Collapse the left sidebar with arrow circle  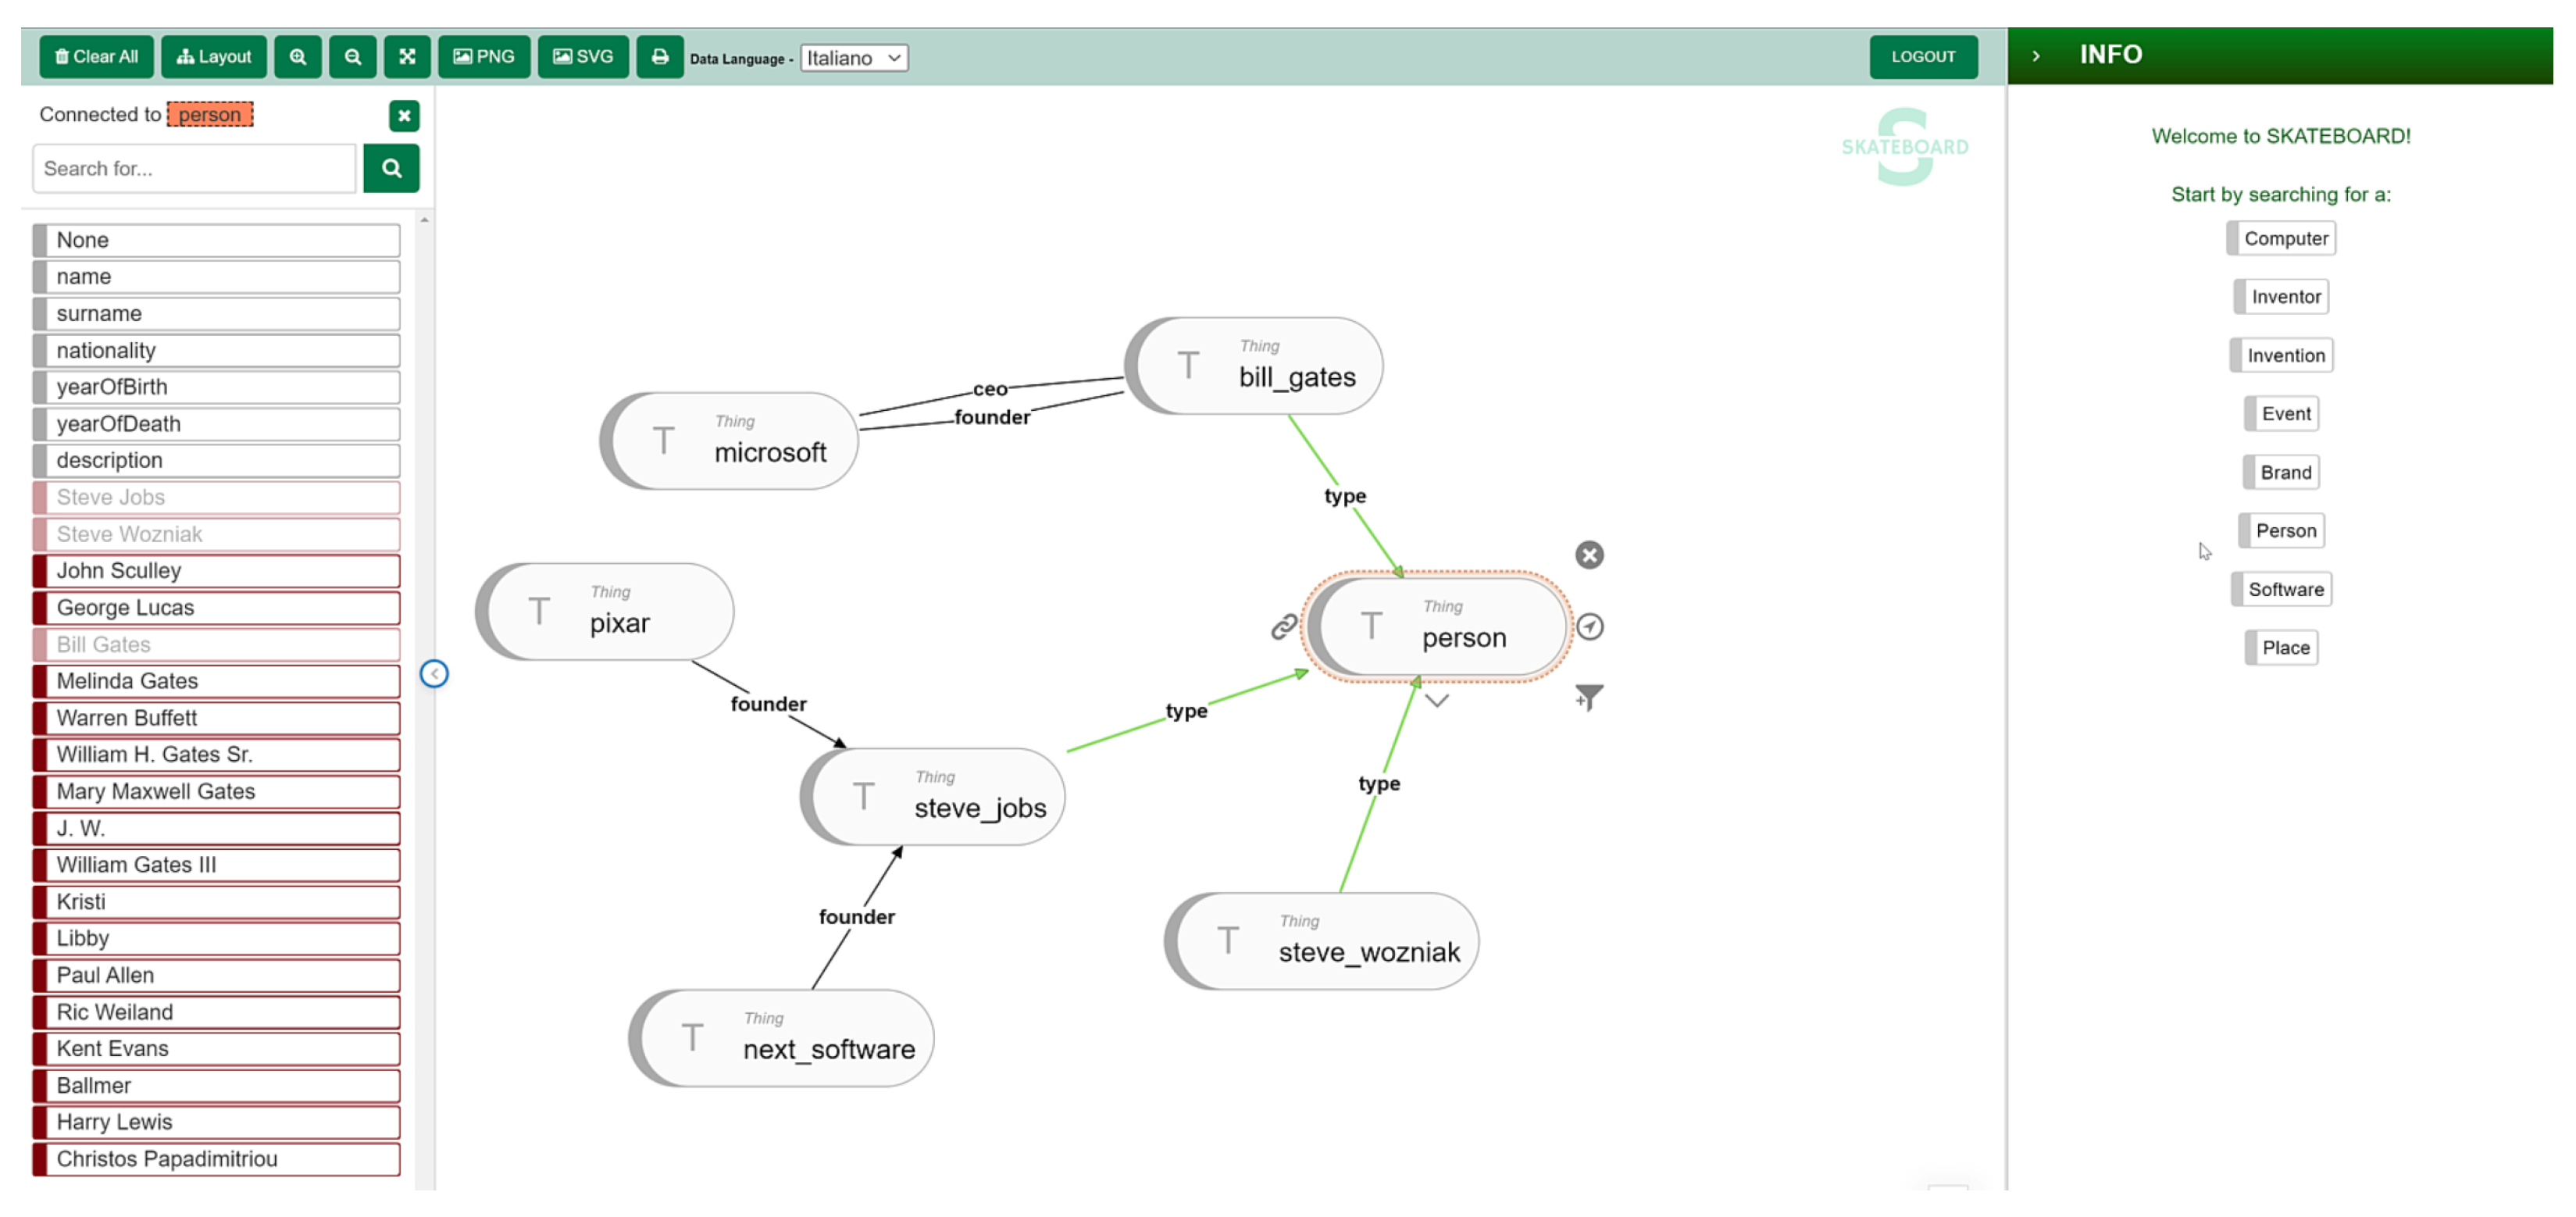click(434, 674)
